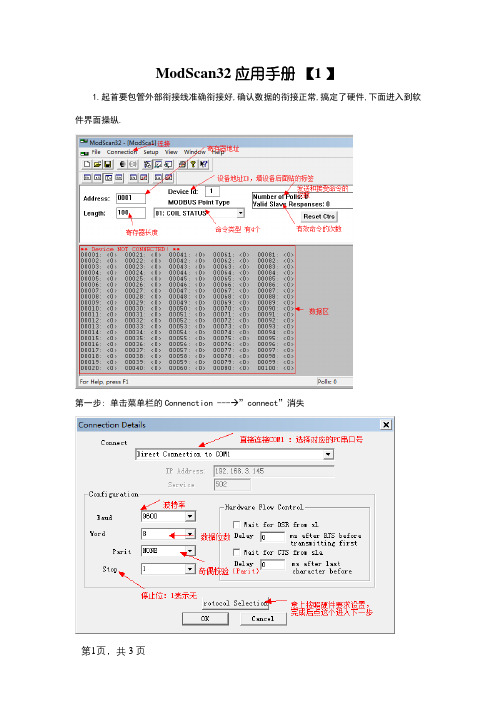Expand the Baud rate 9600 dropdown
This screenshot has width=496, height=702.
pos(190,517)
